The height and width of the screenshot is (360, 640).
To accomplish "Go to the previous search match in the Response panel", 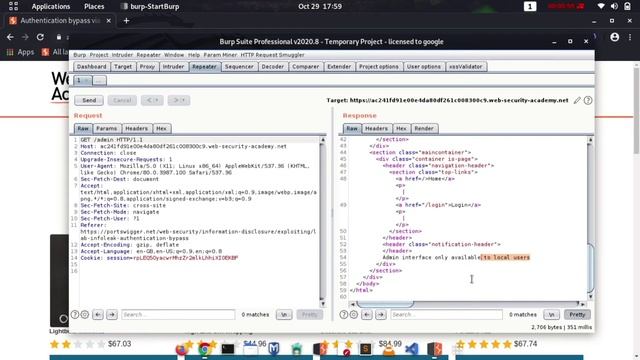I will click(367, 315).
